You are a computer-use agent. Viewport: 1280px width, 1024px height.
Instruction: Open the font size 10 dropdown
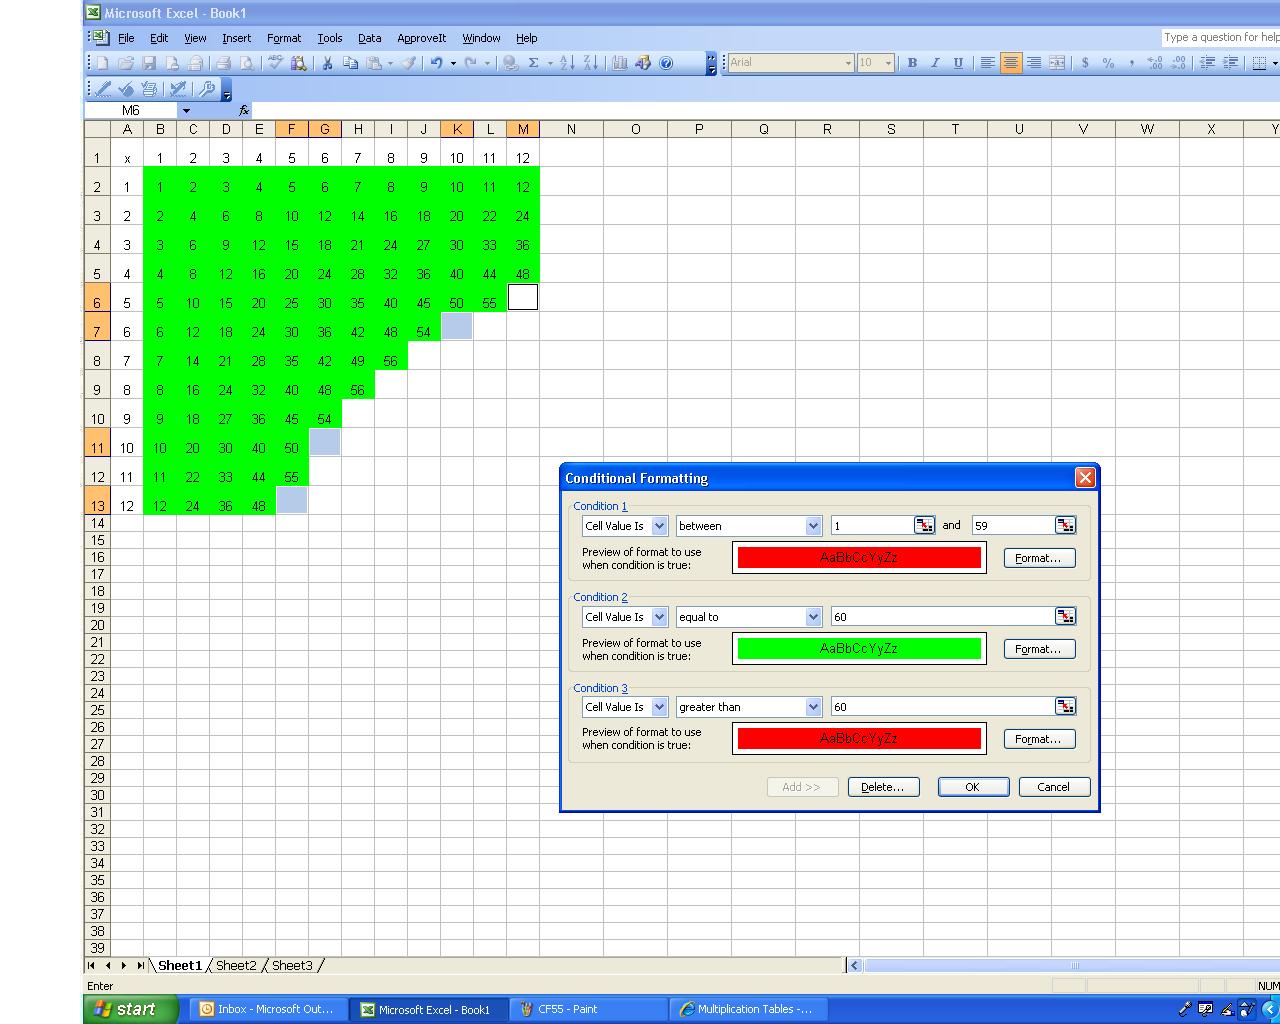[x=887, y=63]
